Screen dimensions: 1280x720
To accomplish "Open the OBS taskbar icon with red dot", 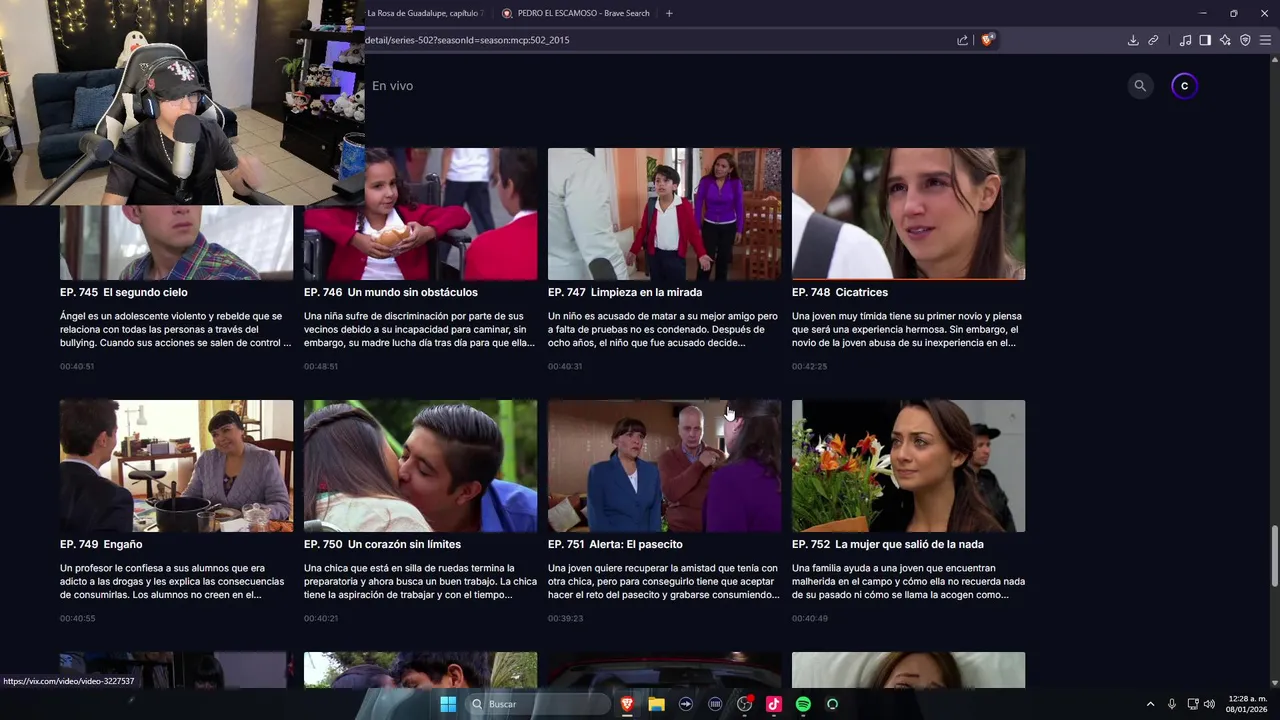I will point(744,704).
